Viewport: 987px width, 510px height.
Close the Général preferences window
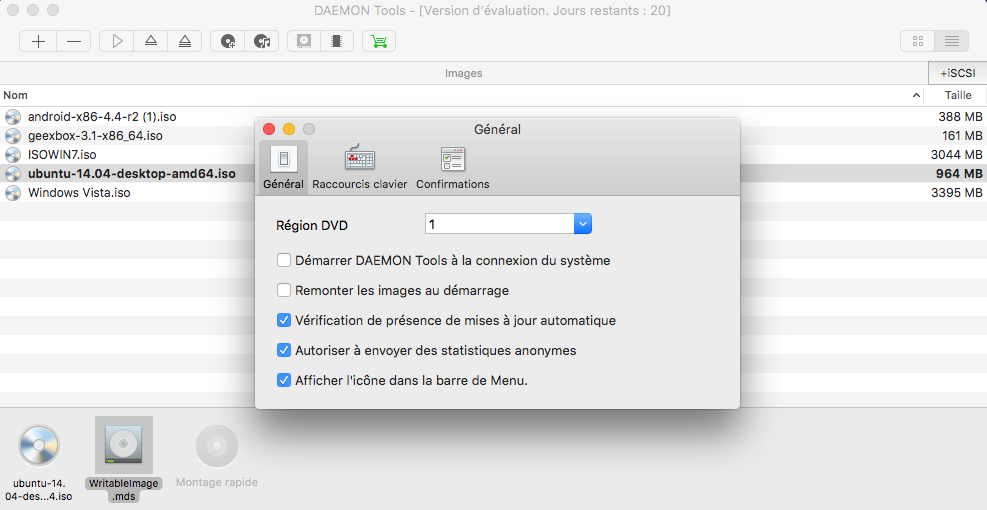269,129
